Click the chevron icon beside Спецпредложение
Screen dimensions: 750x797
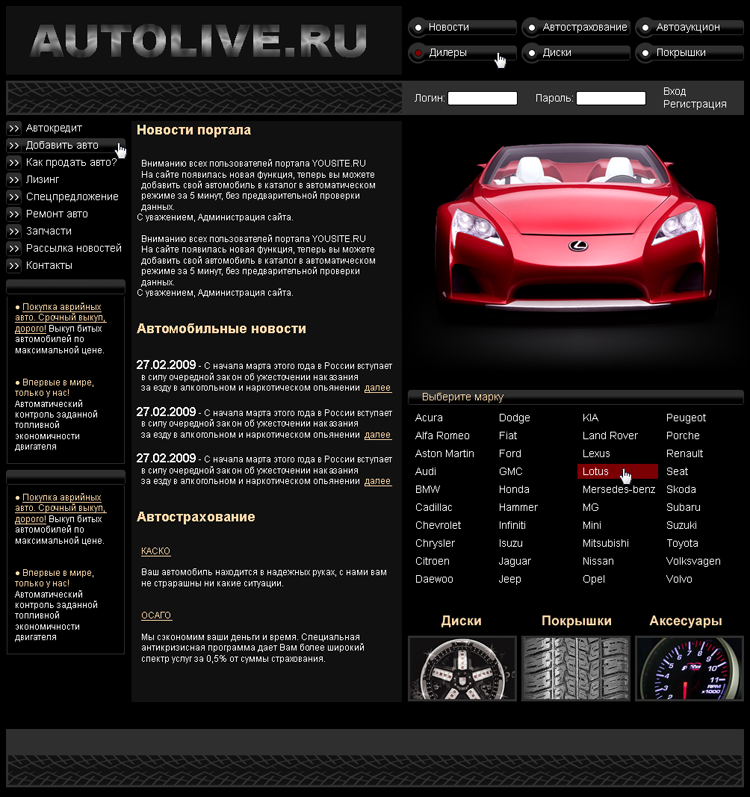click(14, 197)
